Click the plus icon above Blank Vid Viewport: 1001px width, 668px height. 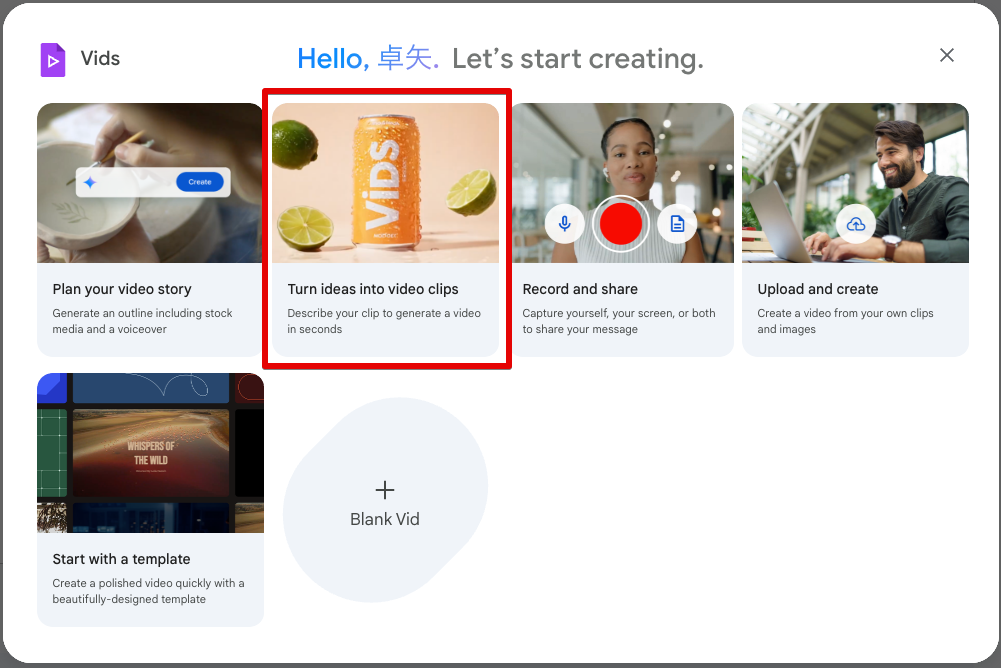tap(385, 489)
